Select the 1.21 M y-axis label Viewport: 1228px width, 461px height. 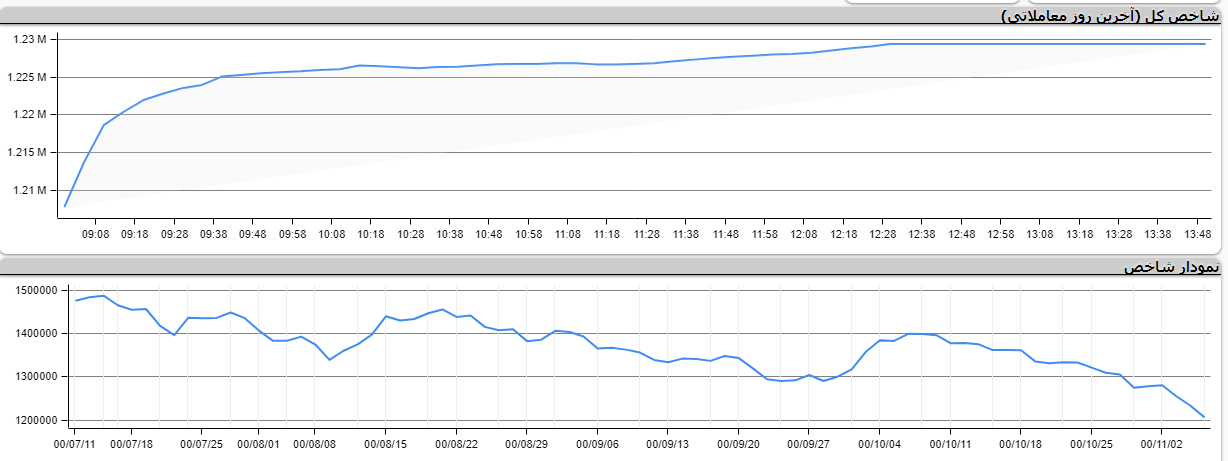click(x=30, y=190)
